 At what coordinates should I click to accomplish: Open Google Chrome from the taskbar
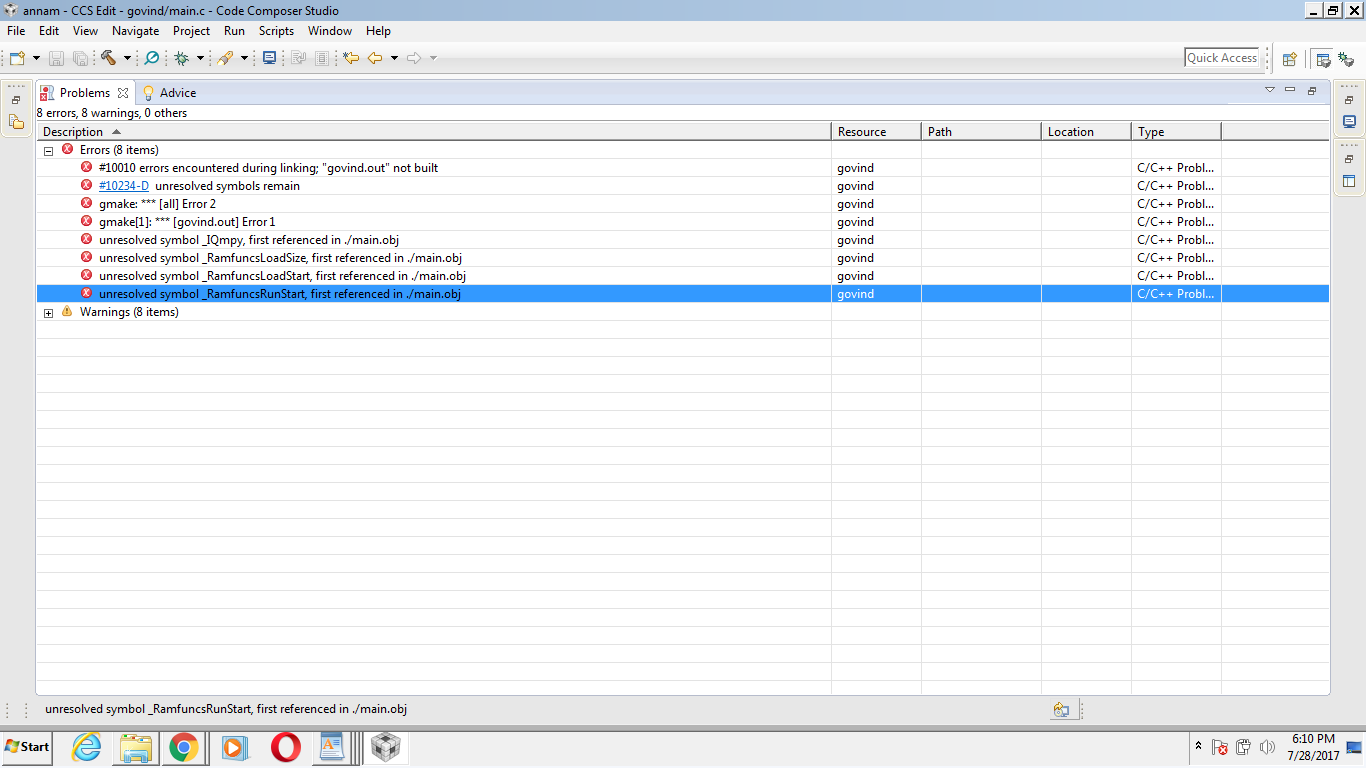pos(183,747)
